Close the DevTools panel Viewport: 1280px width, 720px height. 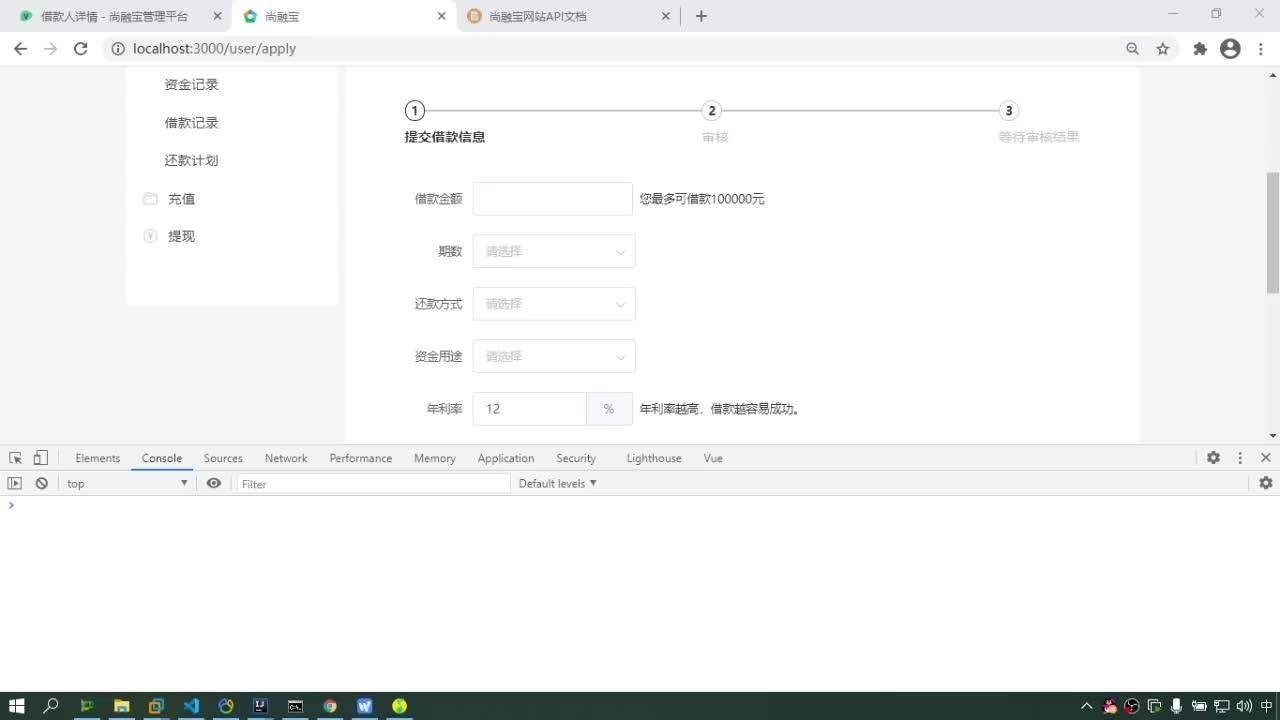tap(1266, 458)
